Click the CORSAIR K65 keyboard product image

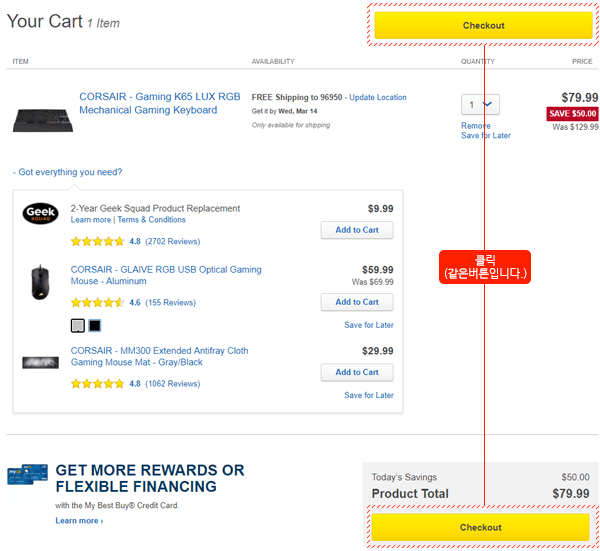click(x=43, y=120)
